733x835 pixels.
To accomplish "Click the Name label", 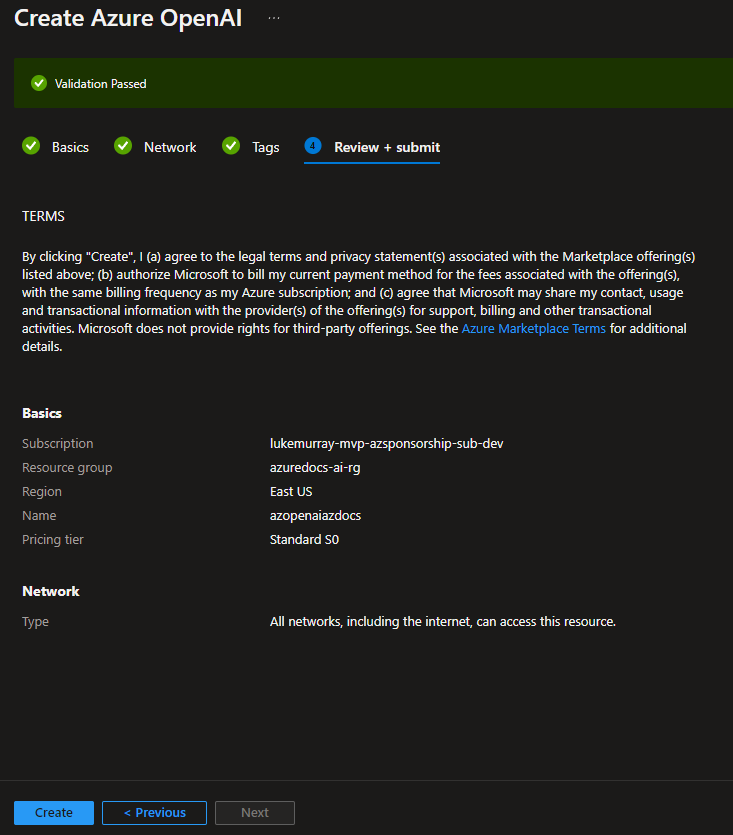I will point(39,515).
